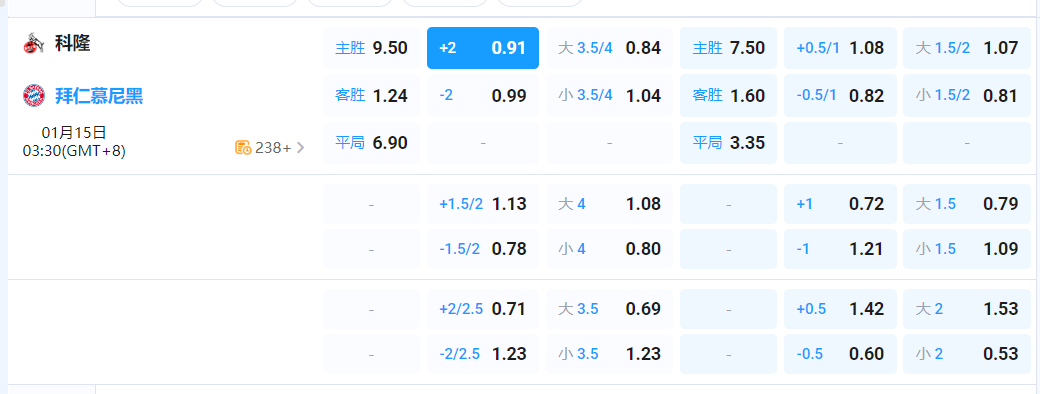
Task: Pick the -0.5/1 handicap at 0.82
Action: coord(840,96)
